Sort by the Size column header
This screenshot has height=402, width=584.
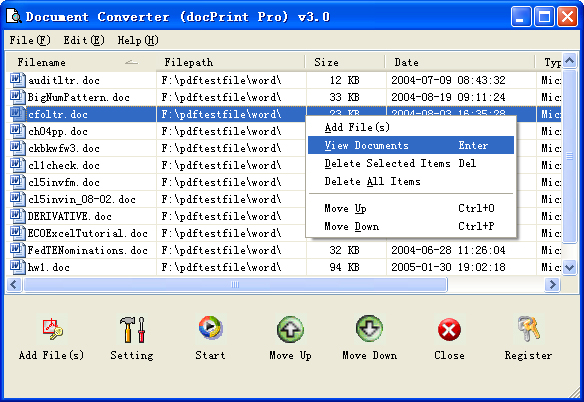point(345,62)
